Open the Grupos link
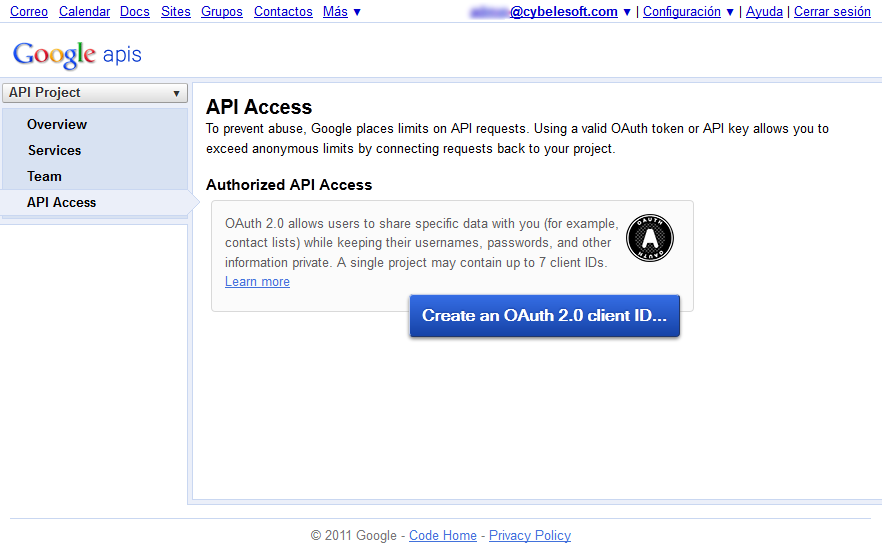This screenshot has height=554, width=882. [222, 12]
